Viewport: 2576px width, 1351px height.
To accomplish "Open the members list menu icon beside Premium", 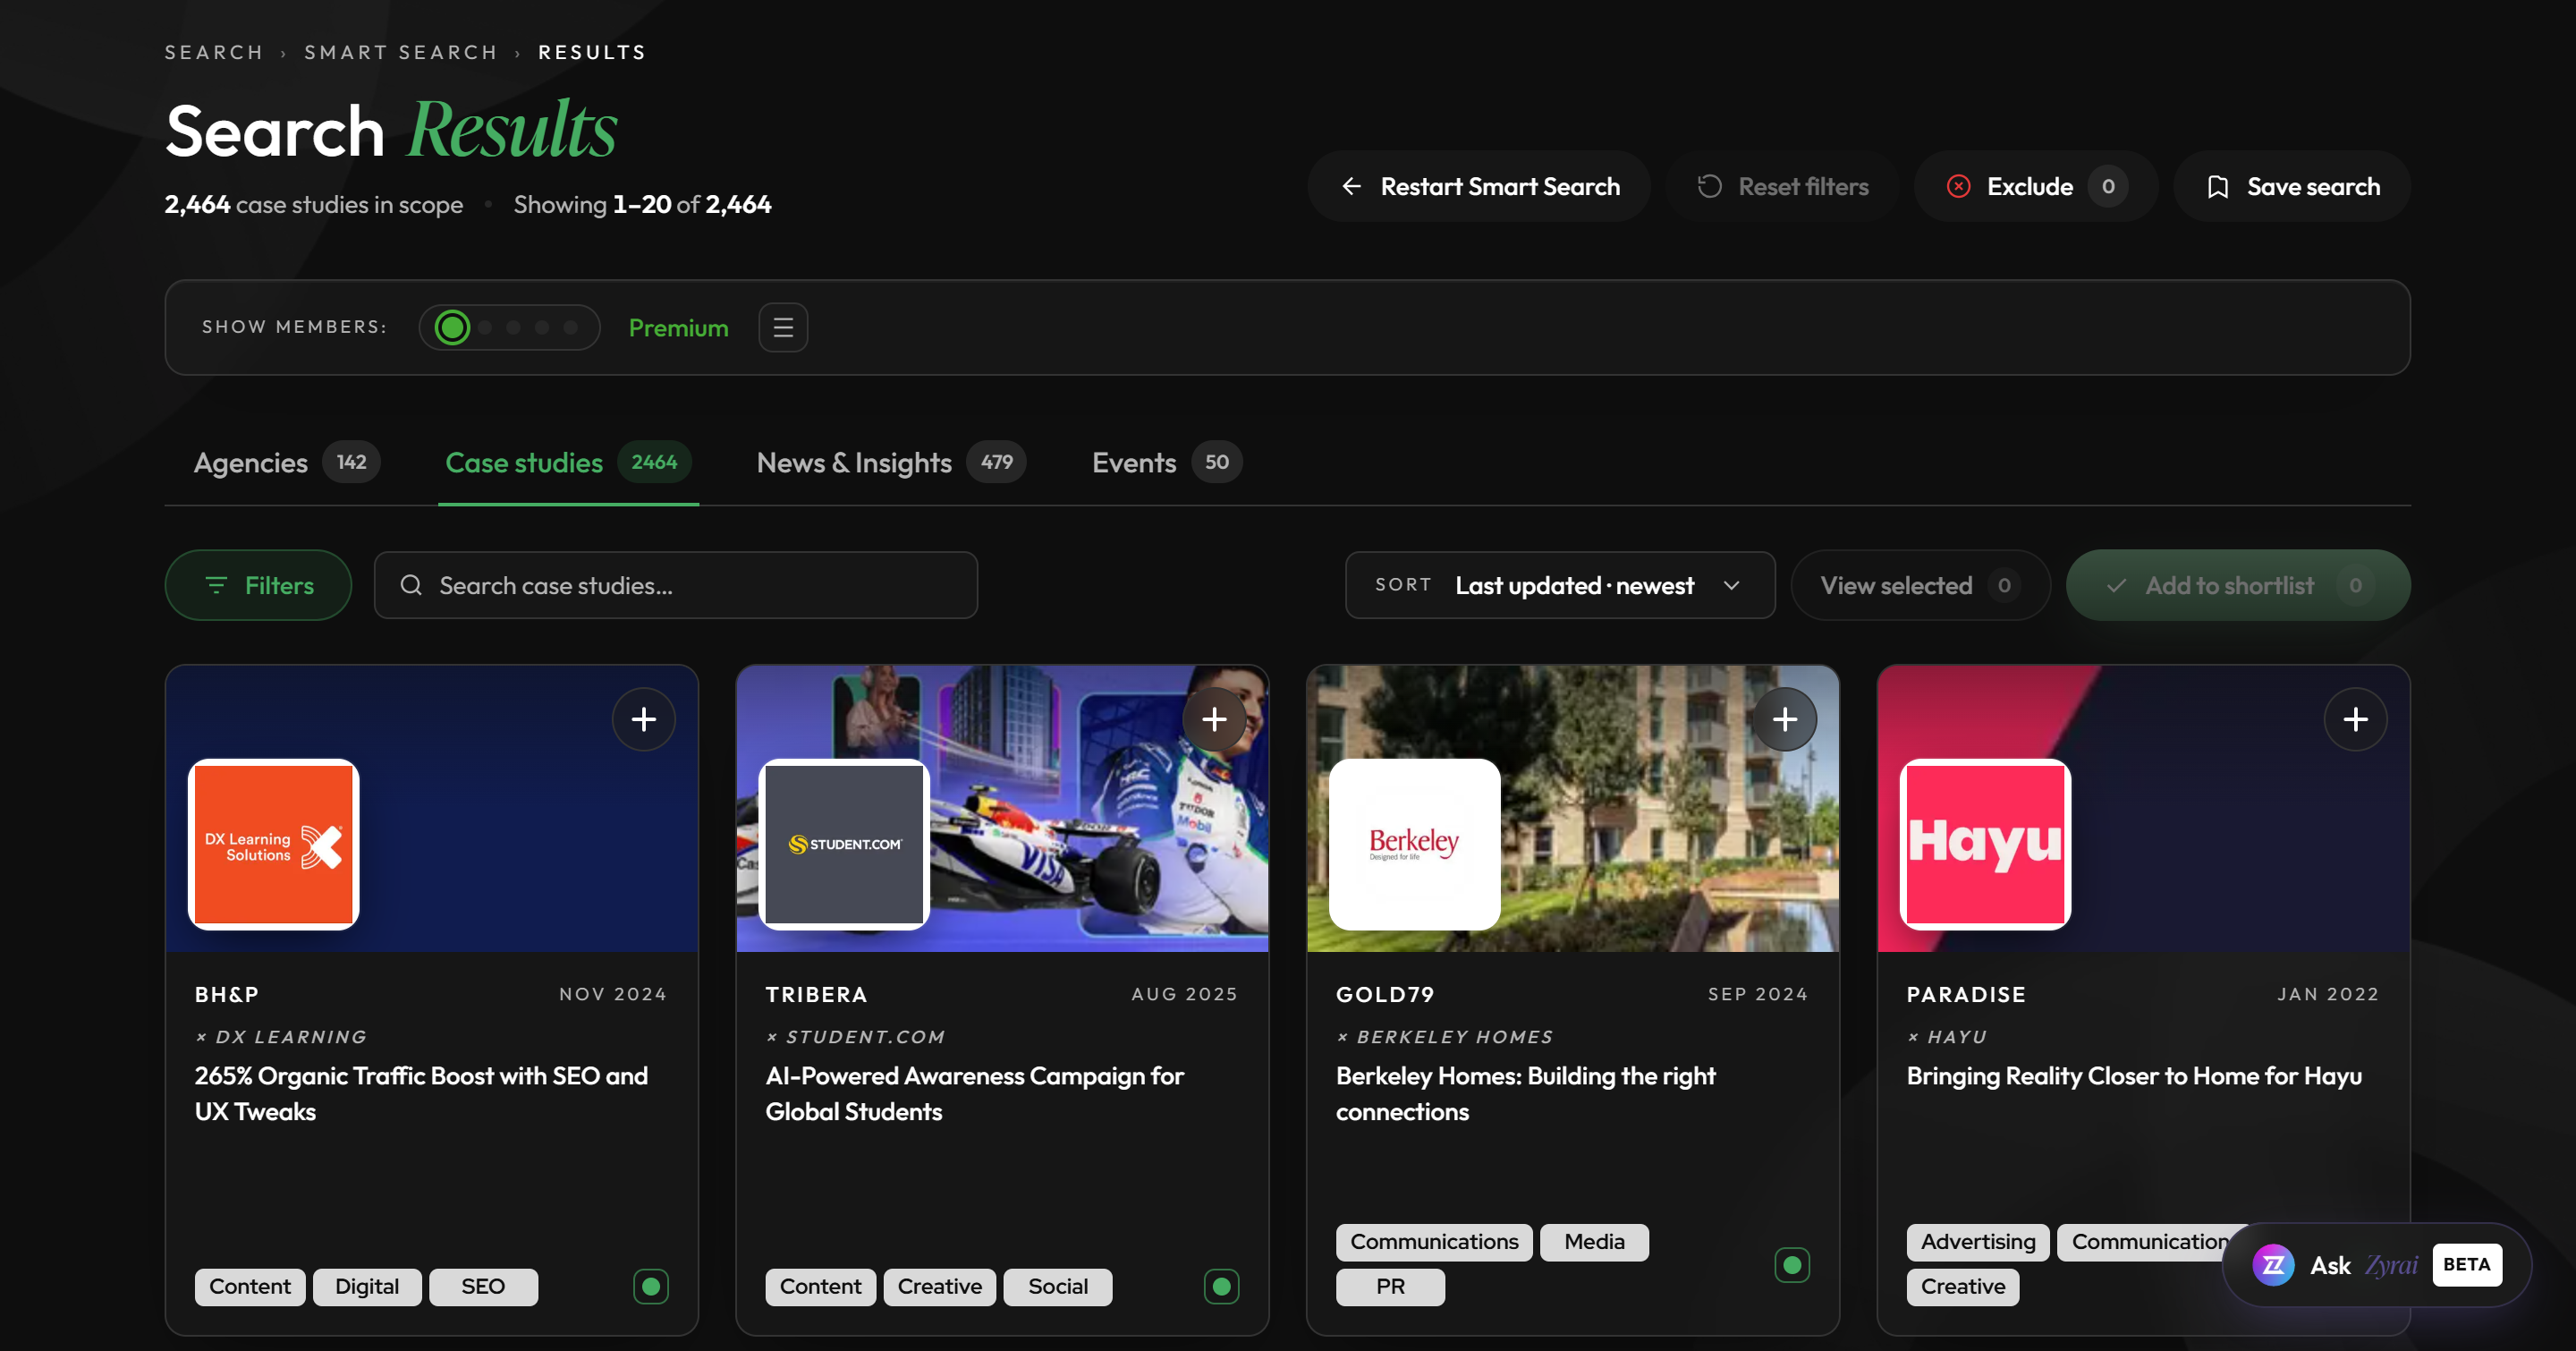I will (783, 327).
